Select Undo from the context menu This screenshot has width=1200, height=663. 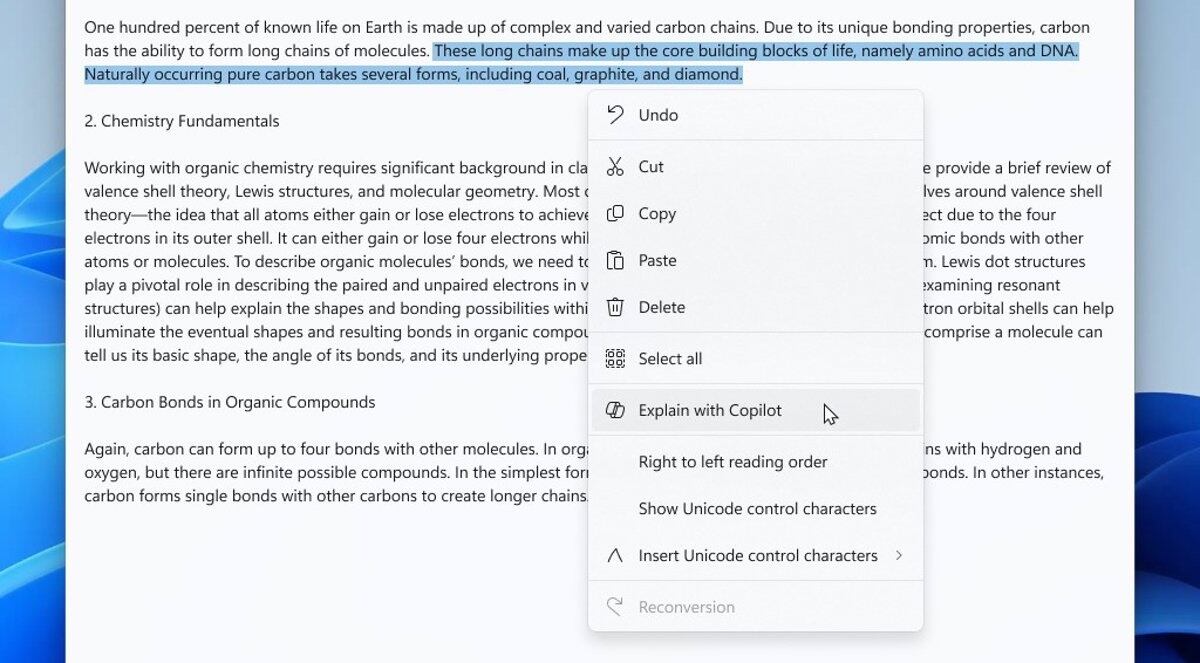657,114
